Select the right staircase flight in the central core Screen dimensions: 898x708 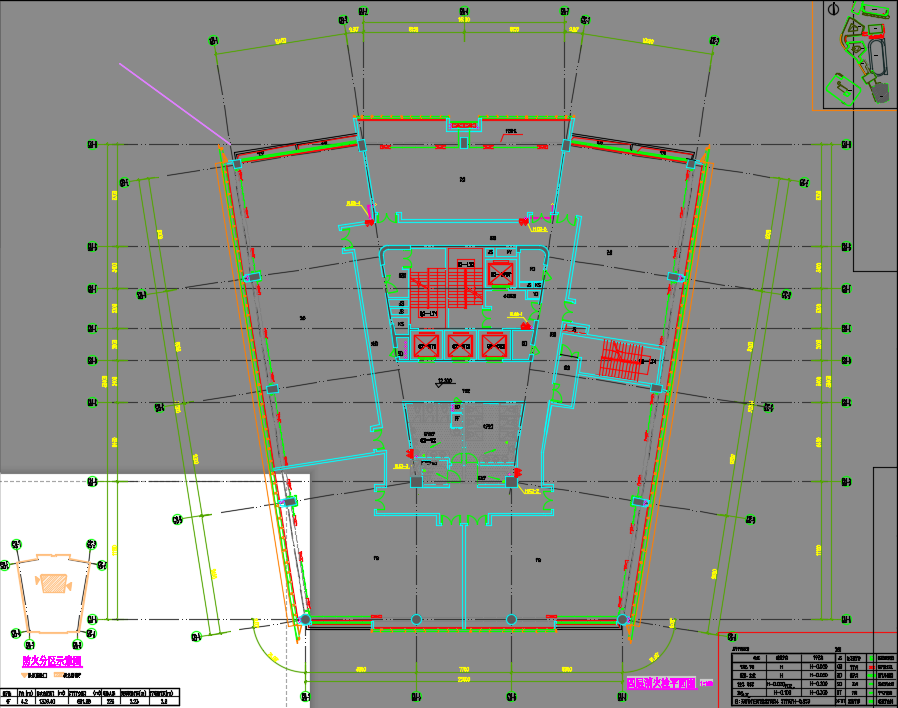pos(464,288)
